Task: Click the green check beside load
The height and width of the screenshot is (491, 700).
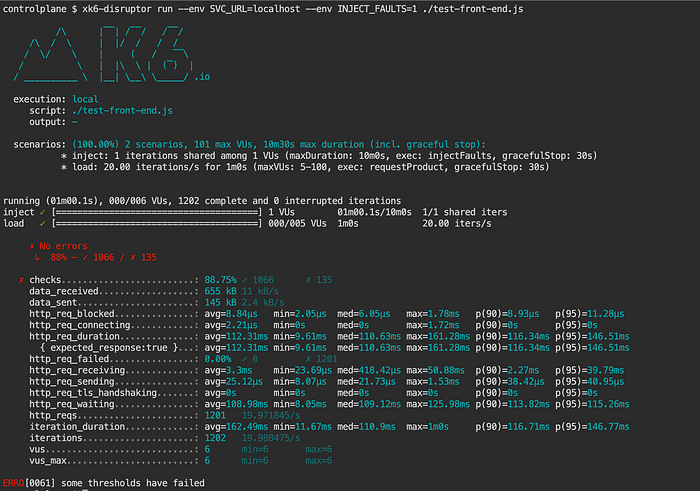Action: point(42,223)
